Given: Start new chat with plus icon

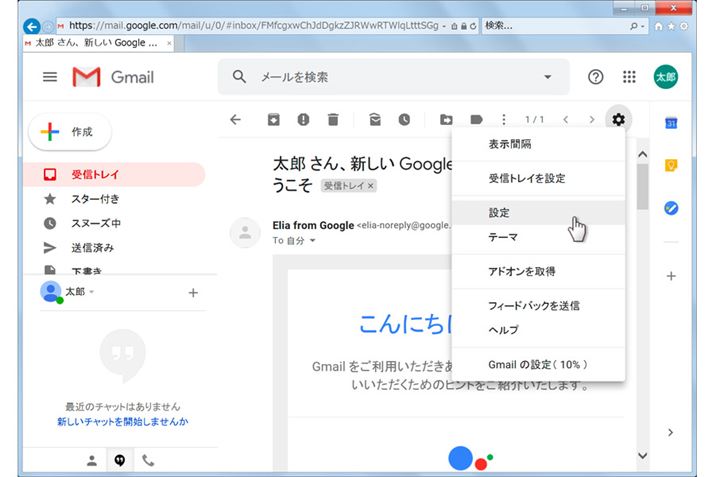Looking at the screenshot, I should (193, 293).
